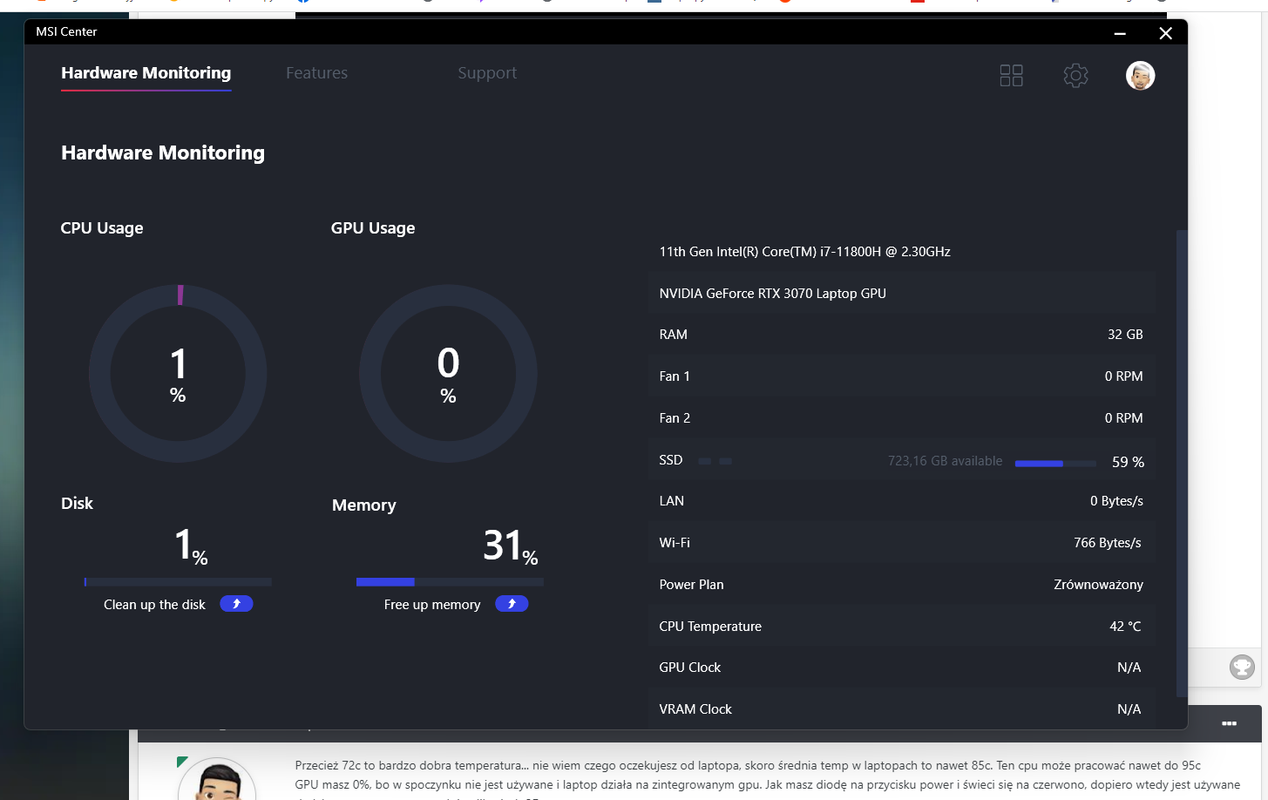Image resolution: width=1268 pixels, height=800 pixels.
Task: Click the trophy icon in browser page
Action: point(1241,666)
